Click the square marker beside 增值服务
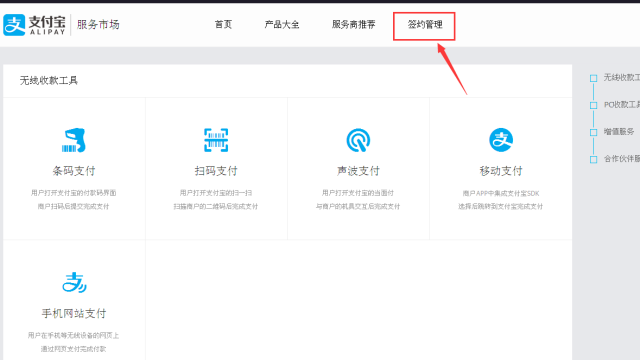Screen dimensions: 640x360 click(593, 132)
